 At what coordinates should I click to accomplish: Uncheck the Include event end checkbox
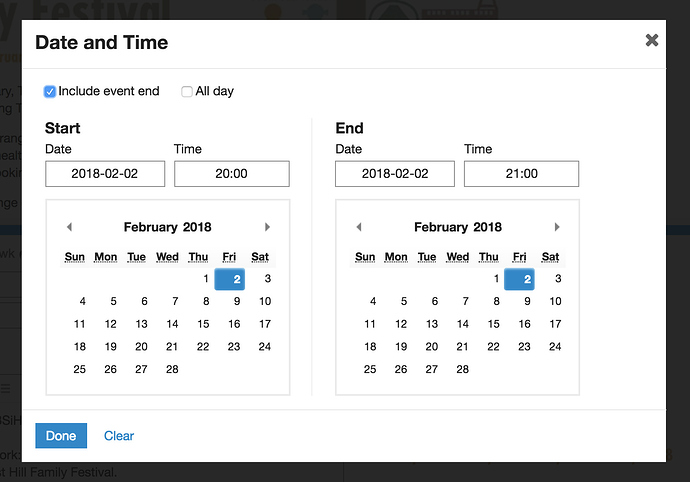tap(50, 92)
